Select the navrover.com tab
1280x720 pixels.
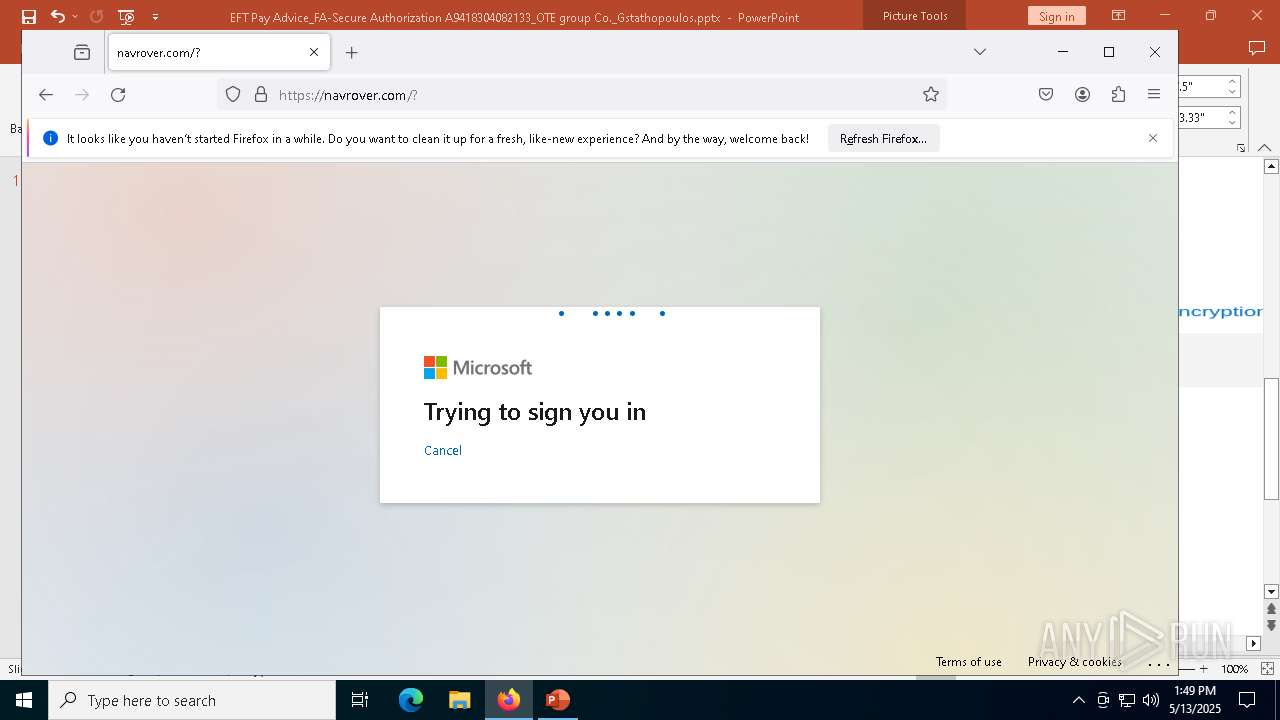(219, 52)
